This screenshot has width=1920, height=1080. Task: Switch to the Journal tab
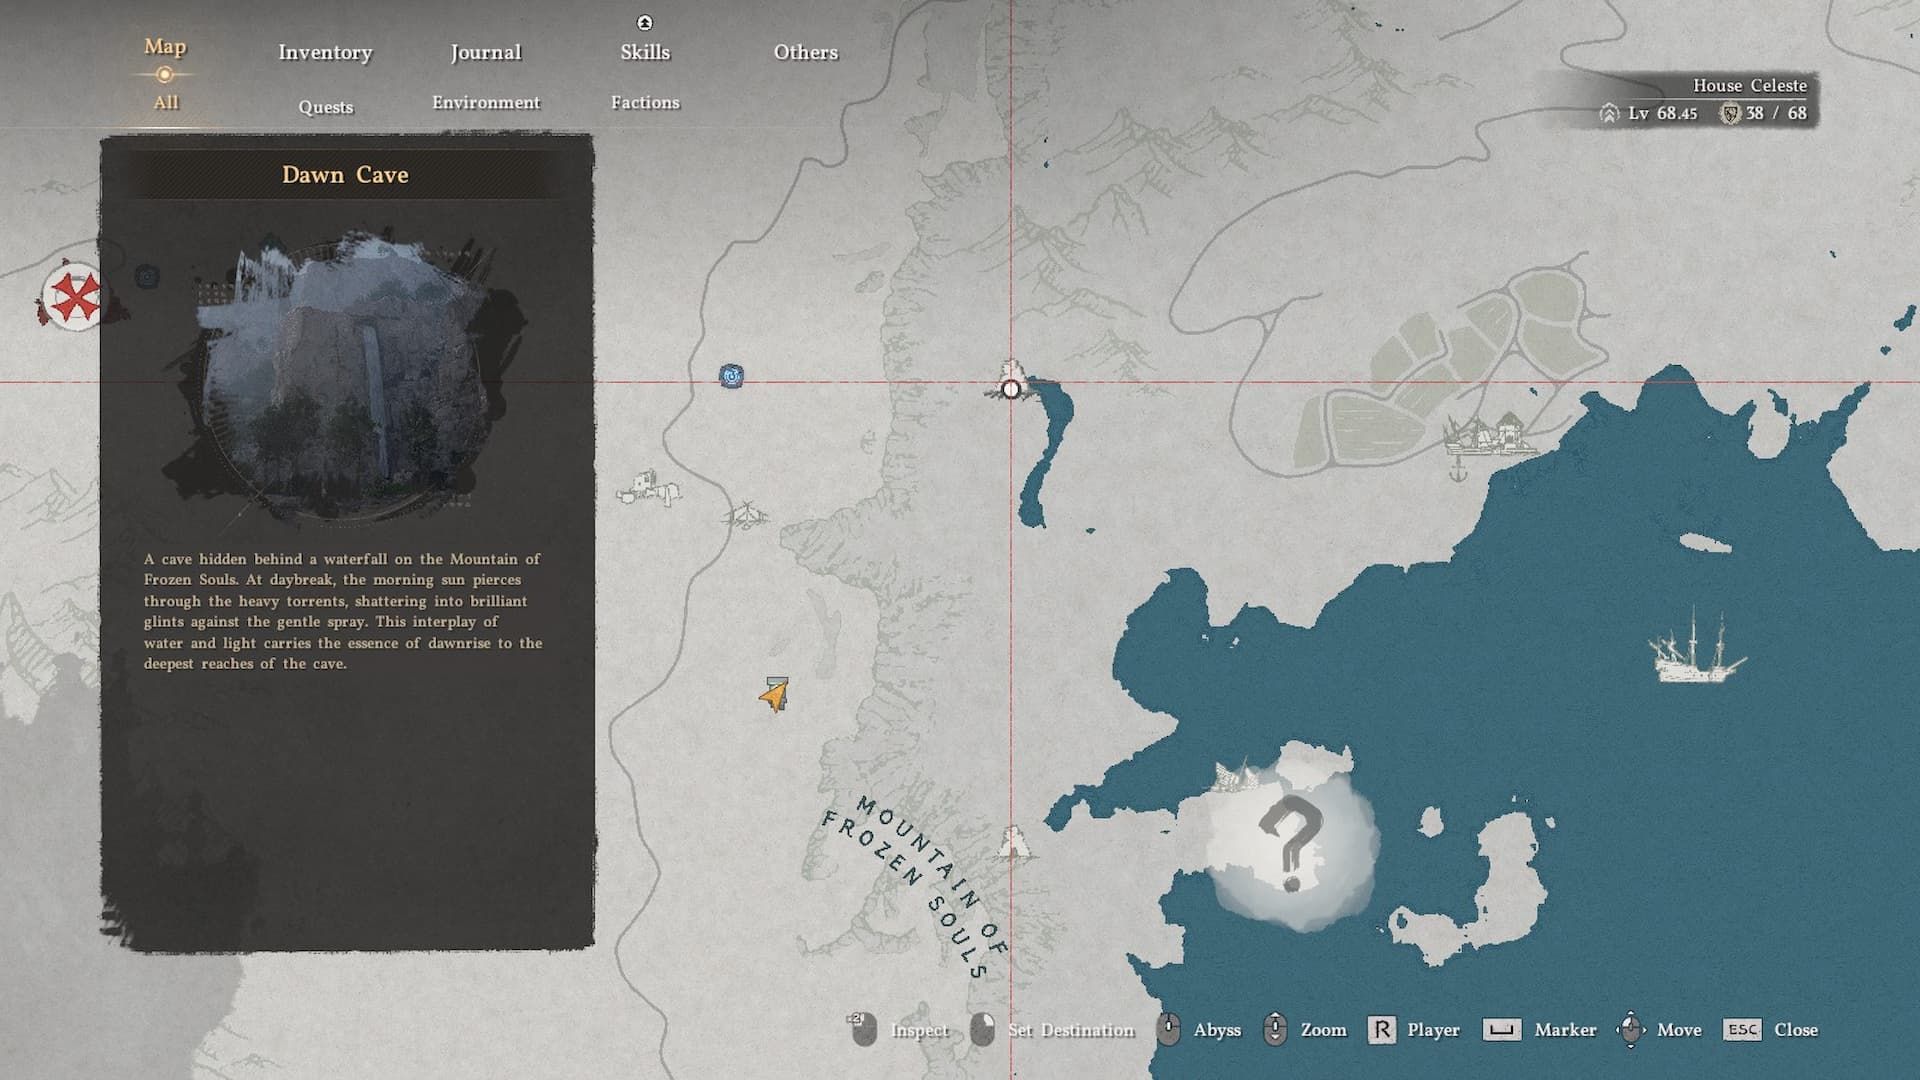pos(485,52)
